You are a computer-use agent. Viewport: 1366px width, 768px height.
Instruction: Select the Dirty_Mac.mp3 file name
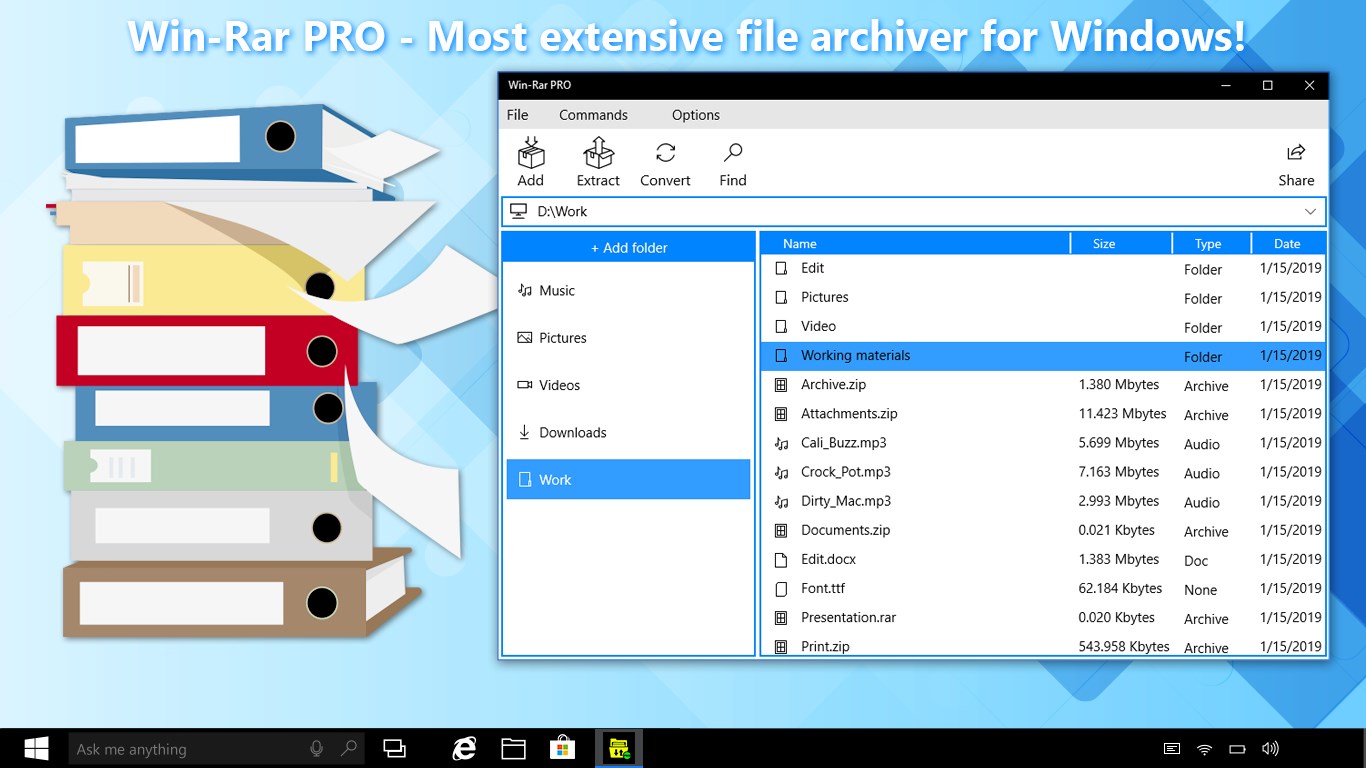[846, 500]
